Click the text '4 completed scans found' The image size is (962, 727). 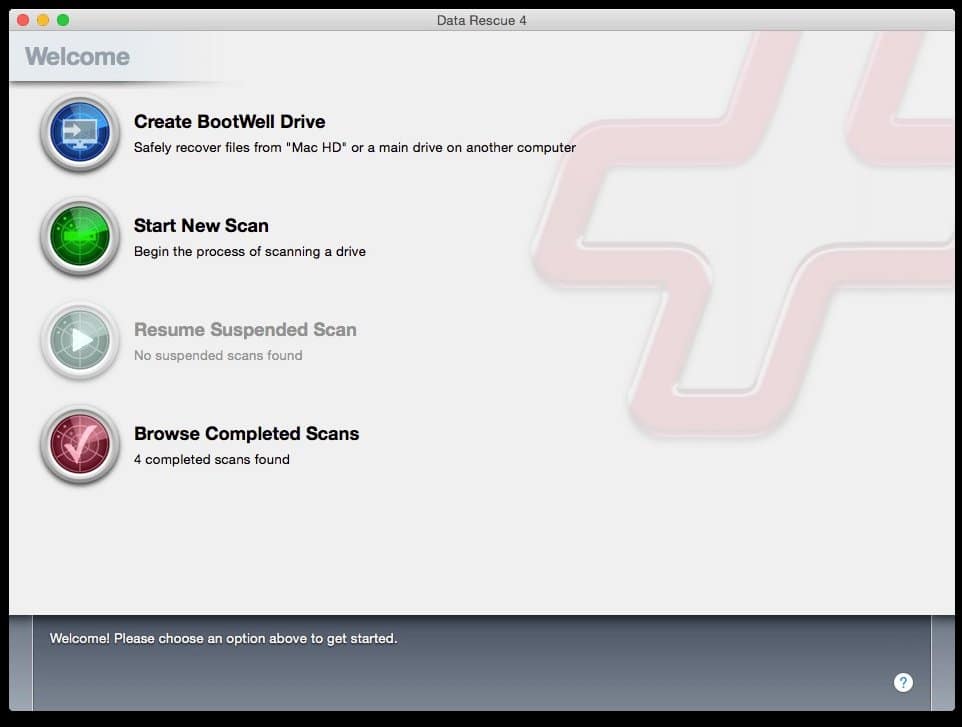tap(212, 459)
